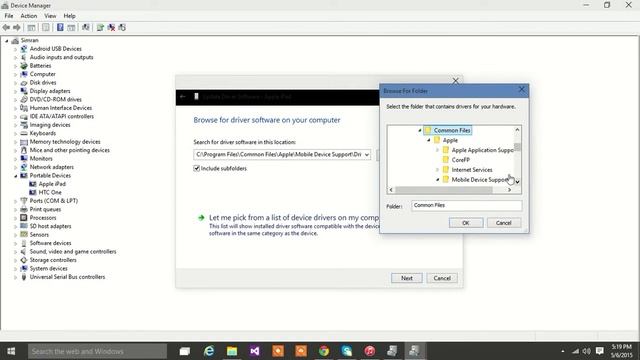Viewport: 640px width, 360px height.
Task: Select the Apple iPad device icon
Action: pos(33,184)
